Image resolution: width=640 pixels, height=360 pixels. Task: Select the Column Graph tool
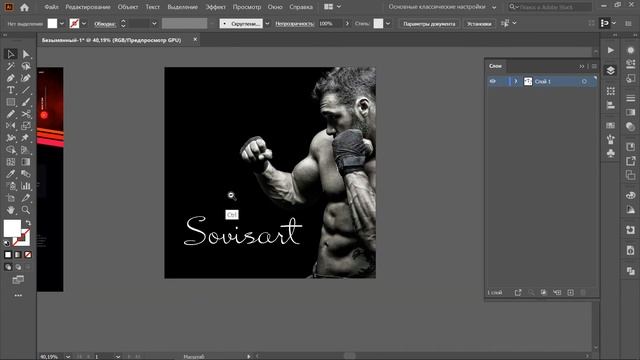click(26, 186)
